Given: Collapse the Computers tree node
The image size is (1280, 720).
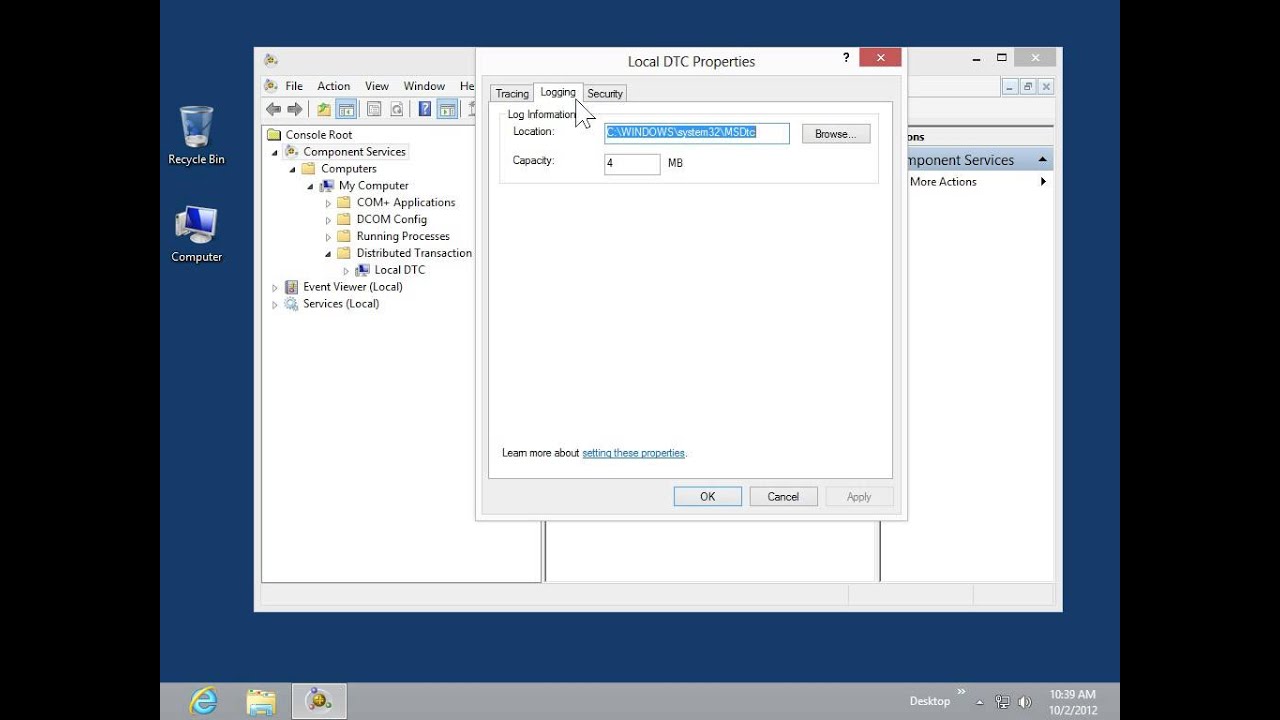Looking at the screenshot, I should click(292, 169).
